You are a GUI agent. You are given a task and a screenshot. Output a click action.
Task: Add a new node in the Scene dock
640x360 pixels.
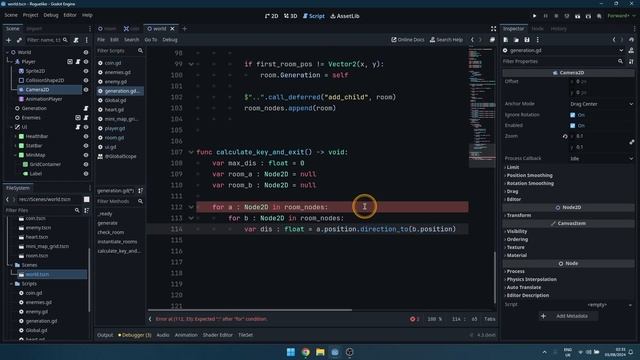click(8, 40)
